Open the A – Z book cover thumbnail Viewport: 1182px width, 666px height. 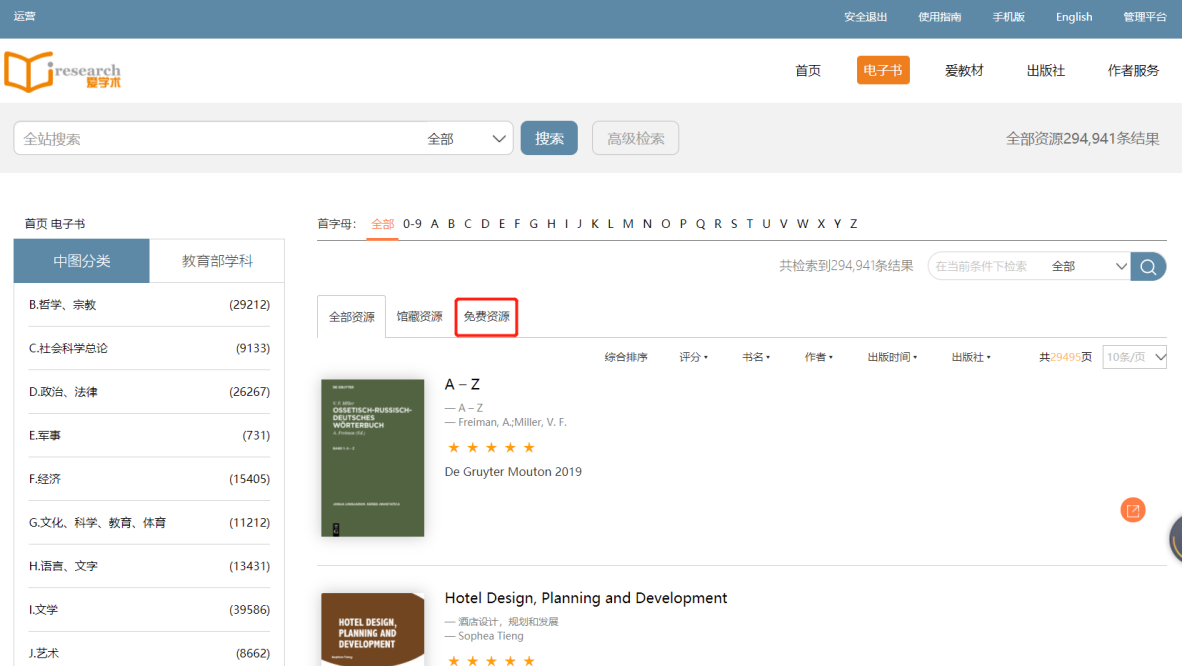pos(372,458)
